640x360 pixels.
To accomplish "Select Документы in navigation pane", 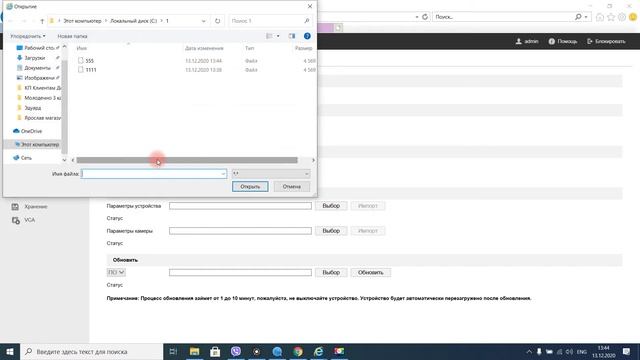I will pyautogui.click(x=37, y=68).
